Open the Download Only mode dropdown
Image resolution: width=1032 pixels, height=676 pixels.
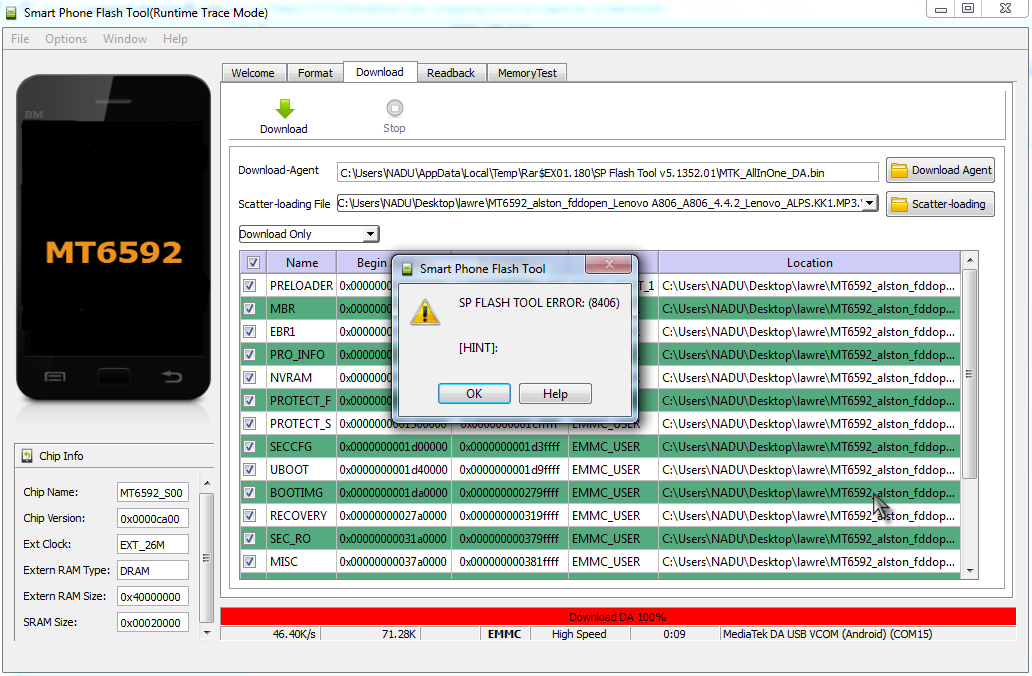coord(370,234)
